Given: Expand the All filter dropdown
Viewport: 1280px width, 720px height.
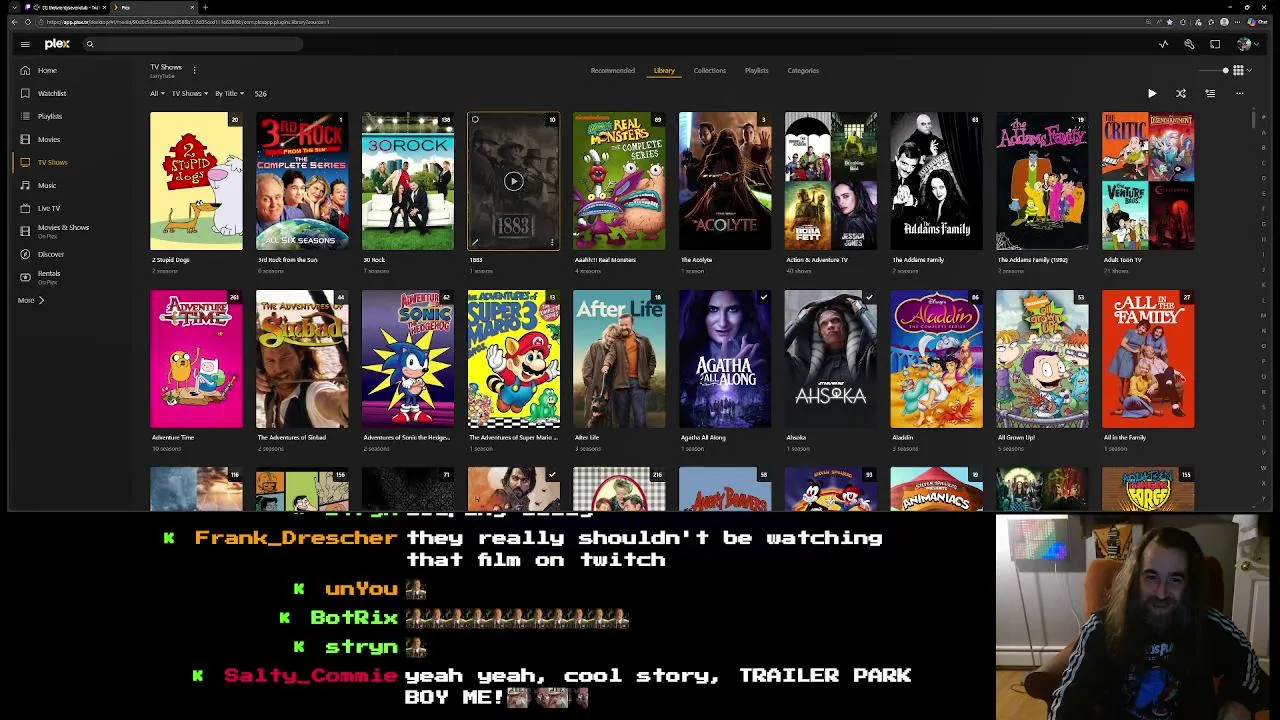Looking at the screenshot, I should [157, 94].
